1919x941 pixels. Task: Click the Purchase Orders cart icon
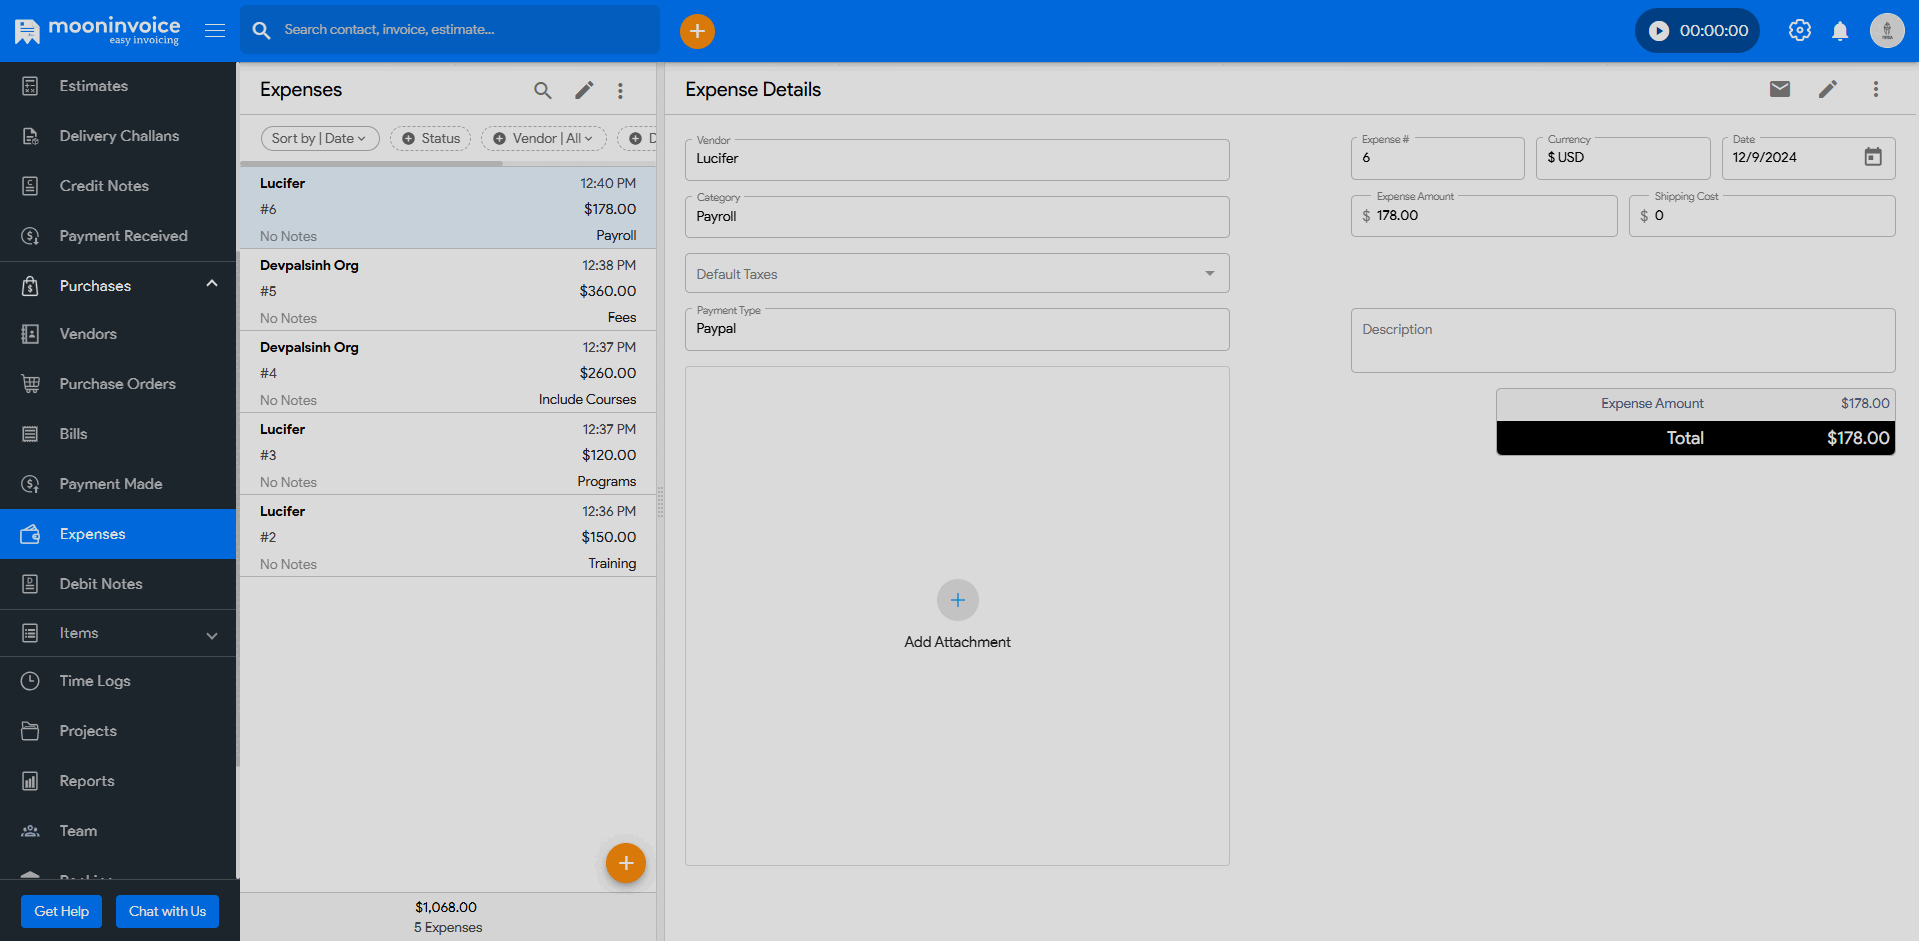(31, 384)
